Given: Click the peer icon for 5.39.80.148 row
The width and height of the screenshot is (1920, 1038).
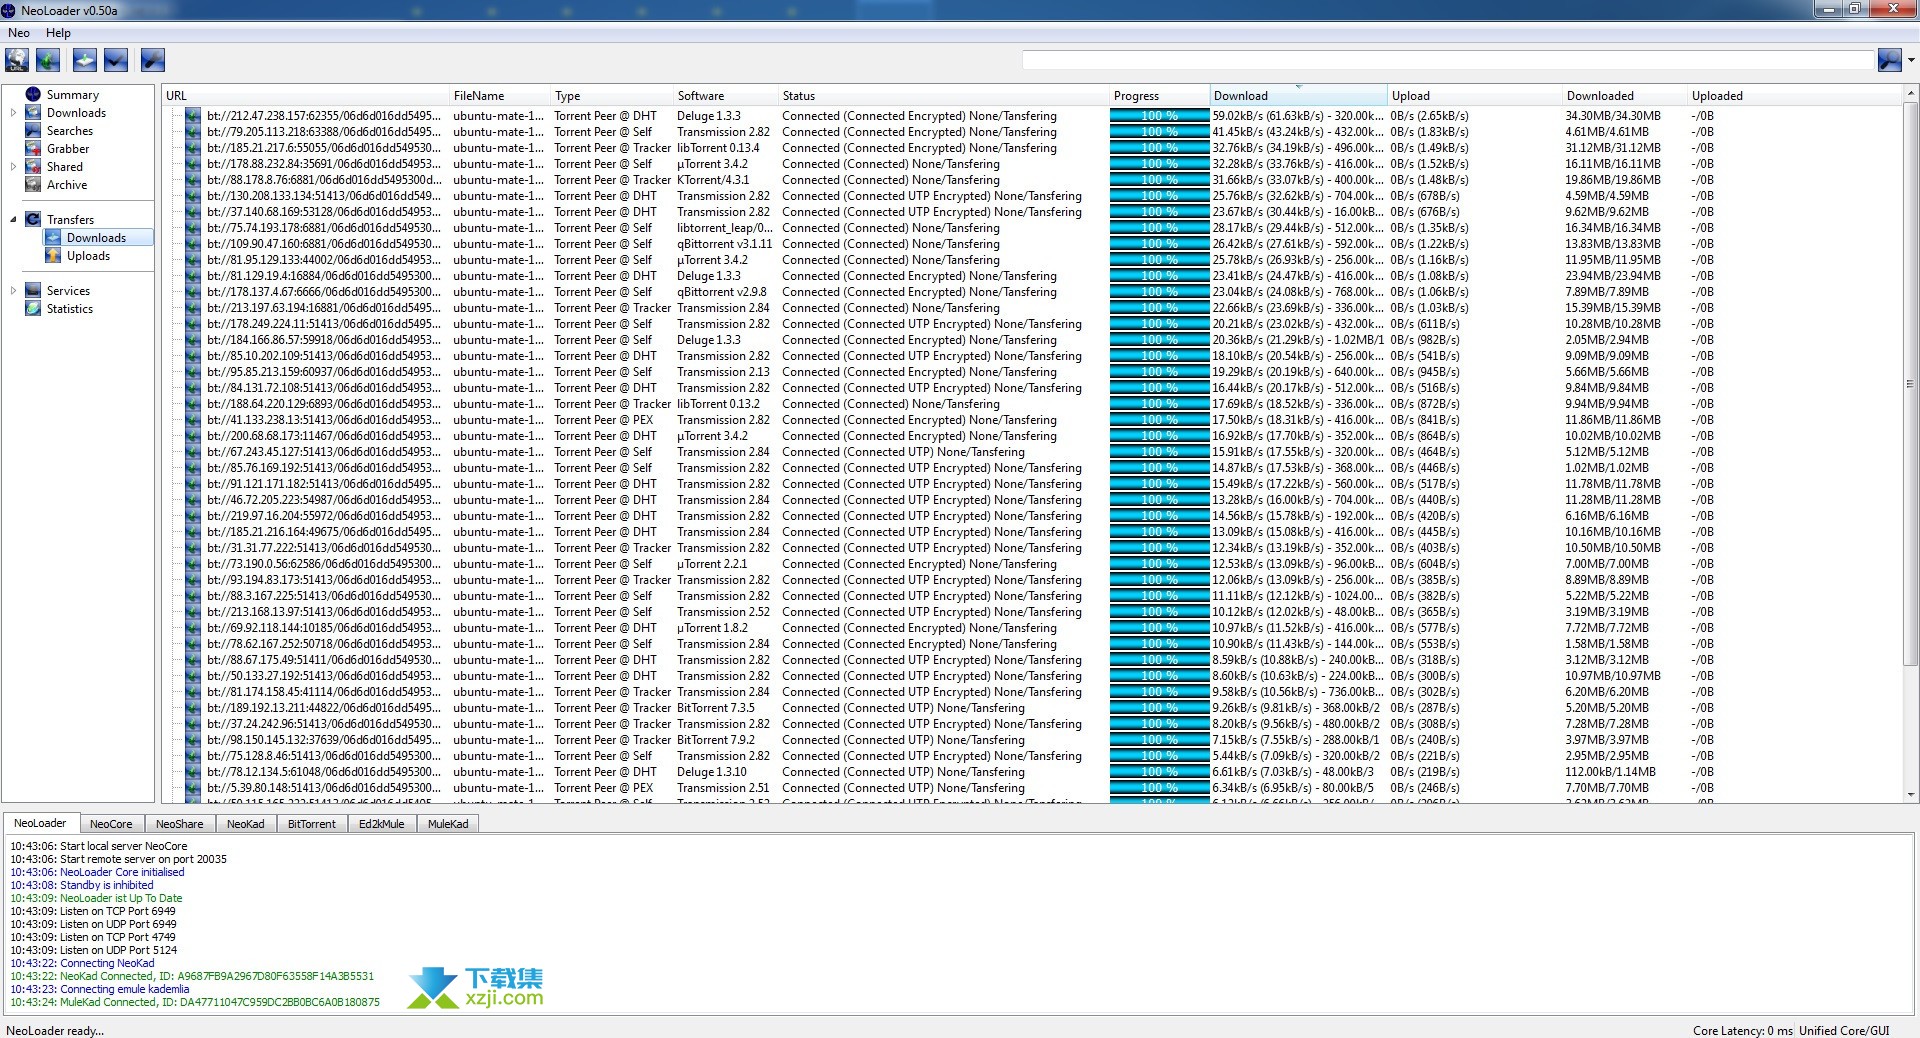Looking at the screenshot, I should 193,788.
